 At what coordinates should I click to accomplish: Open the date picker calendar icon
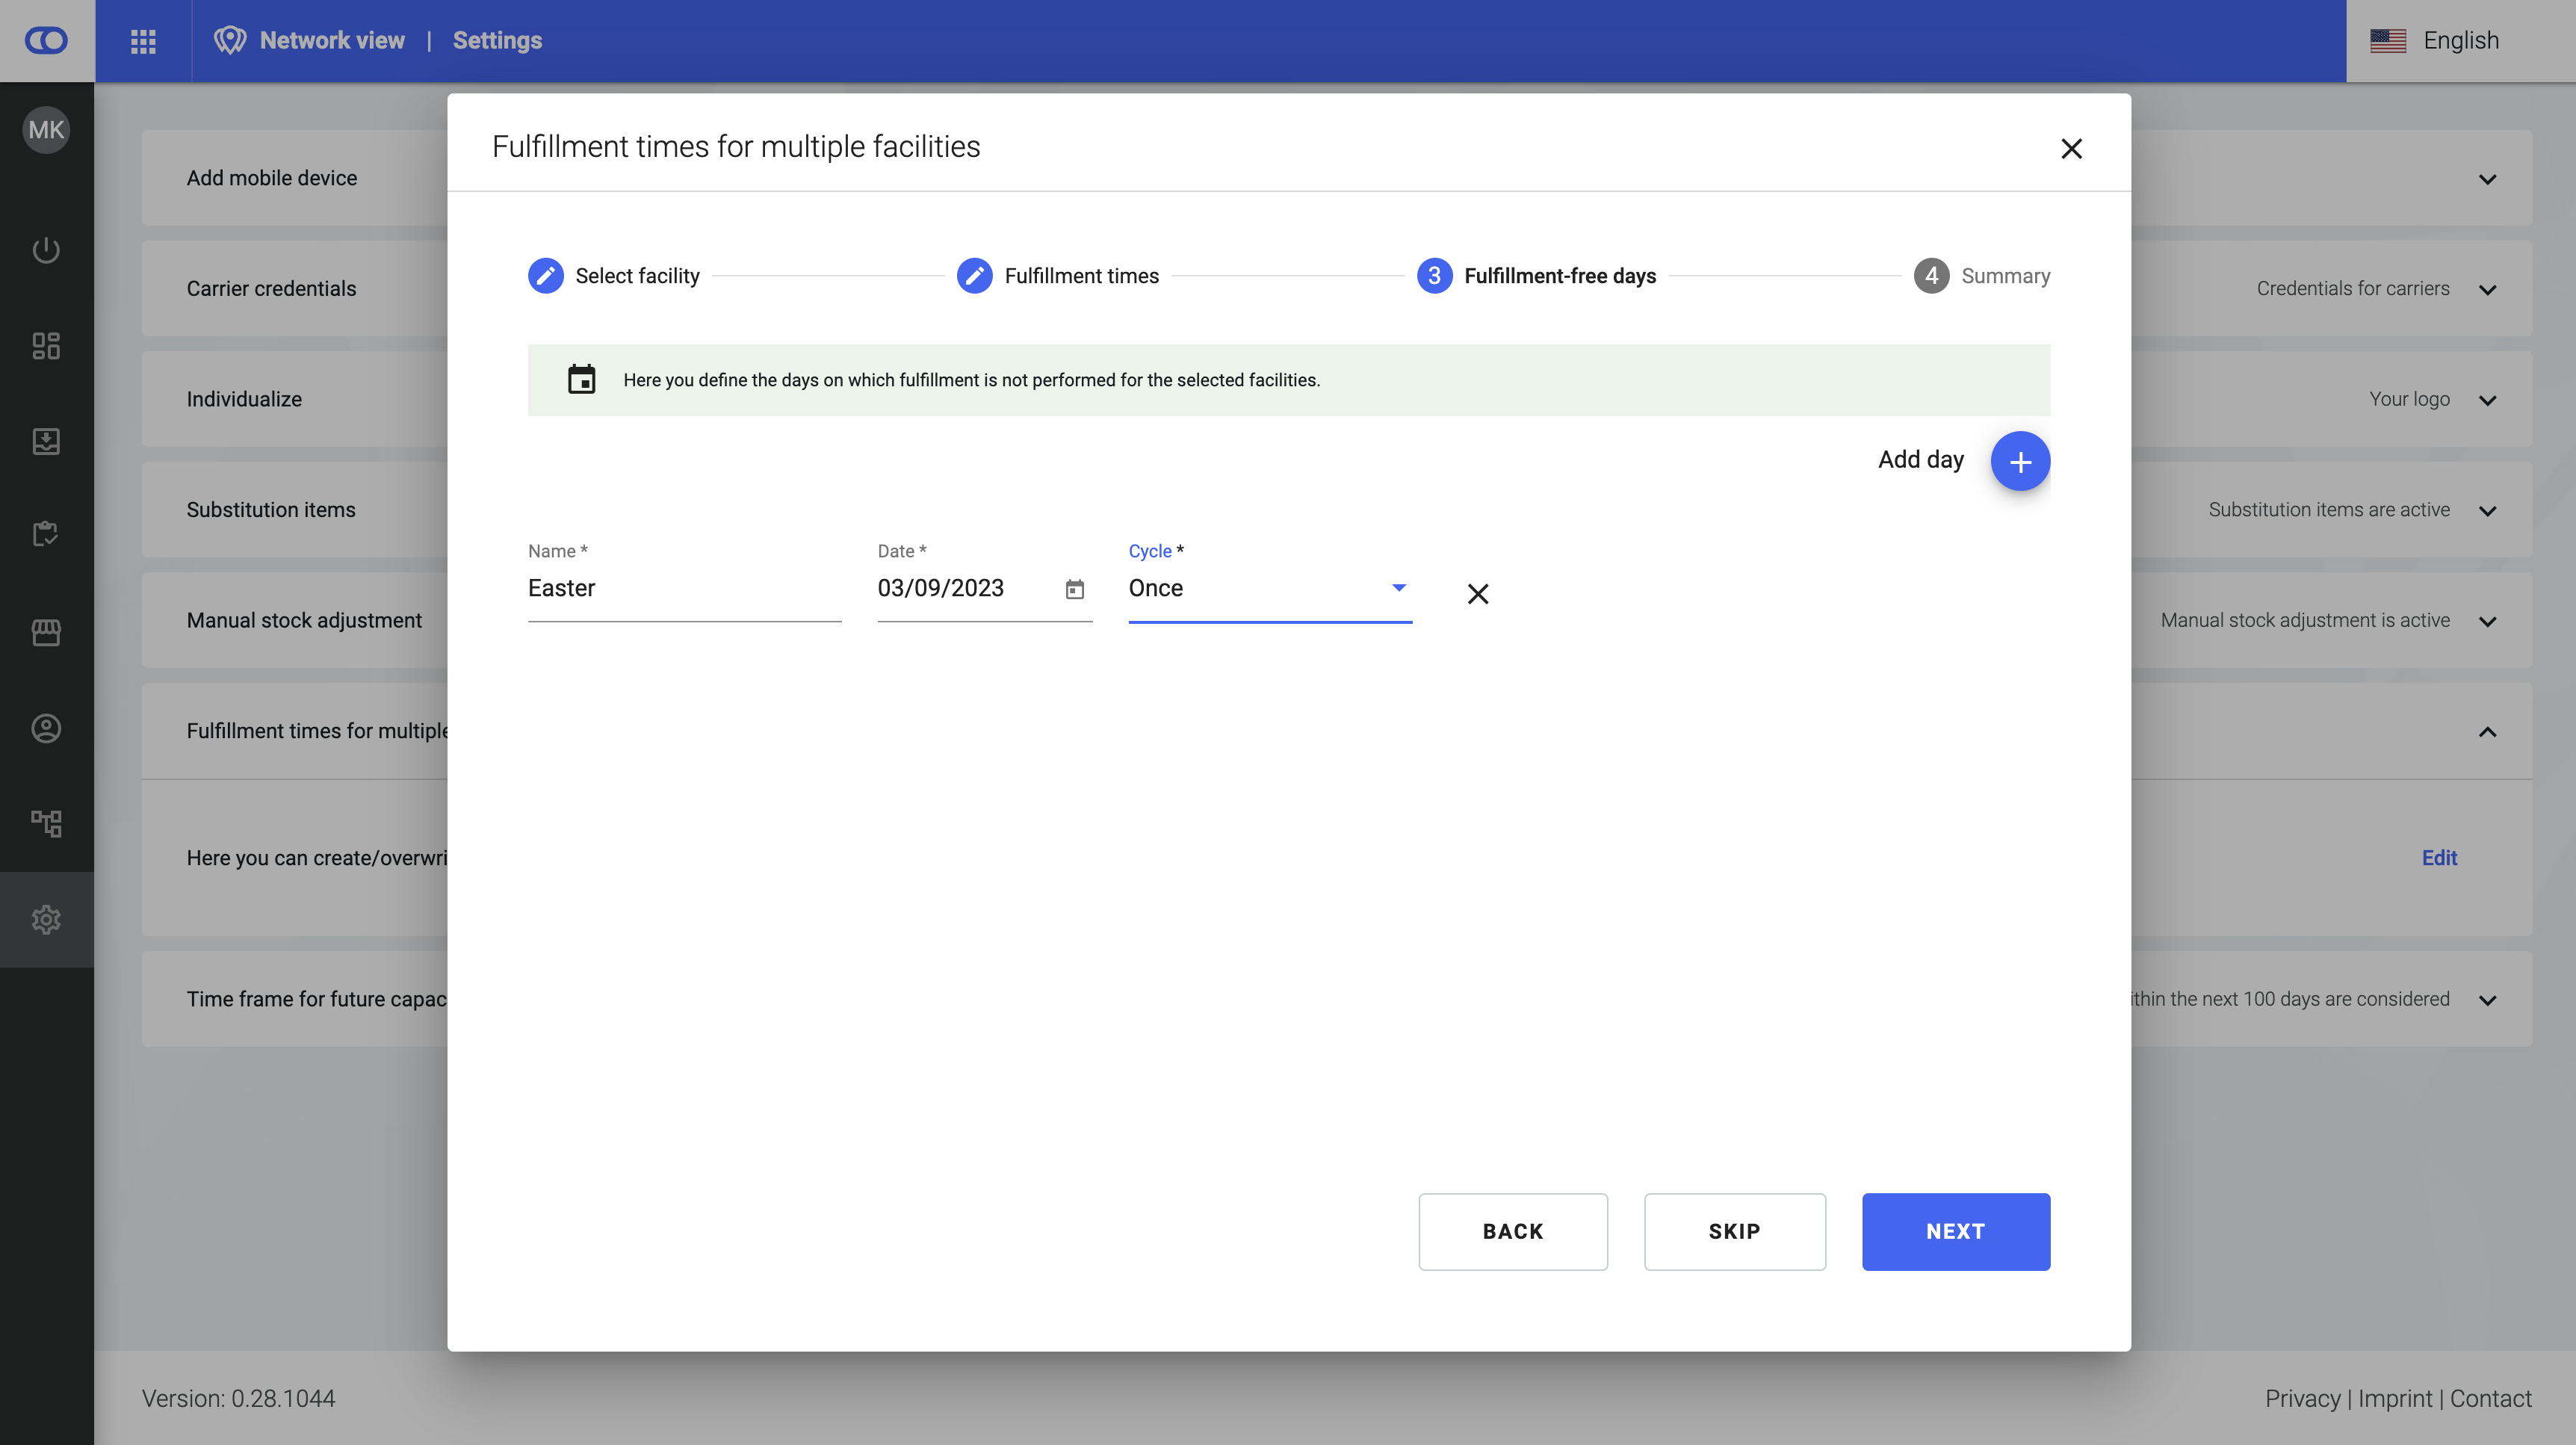click(x=1074, y=589)
